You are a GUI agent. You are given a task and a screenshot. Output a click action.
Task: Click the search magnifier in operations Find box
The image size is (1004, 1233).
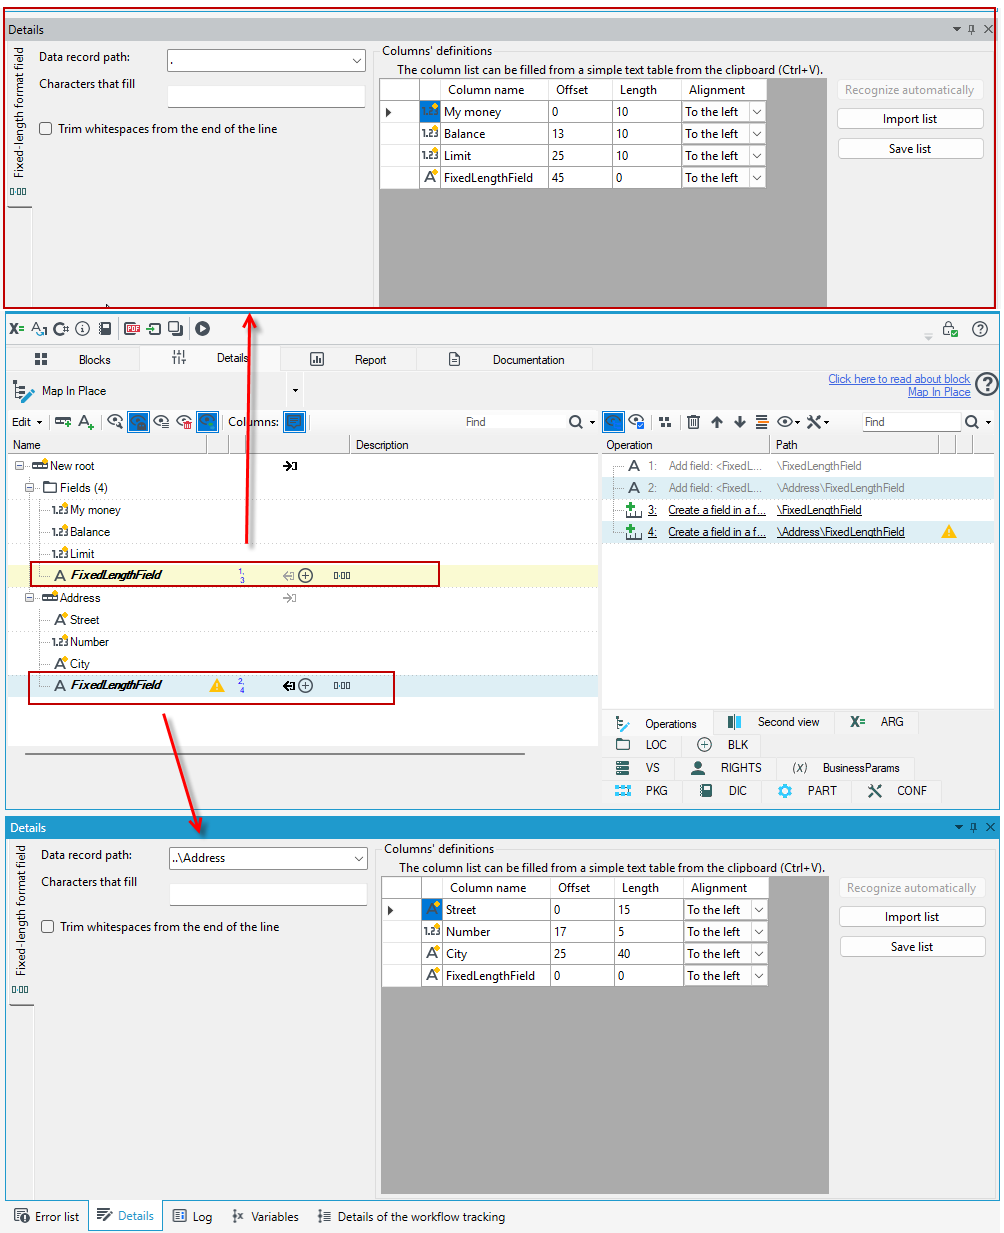coord(972,422)
